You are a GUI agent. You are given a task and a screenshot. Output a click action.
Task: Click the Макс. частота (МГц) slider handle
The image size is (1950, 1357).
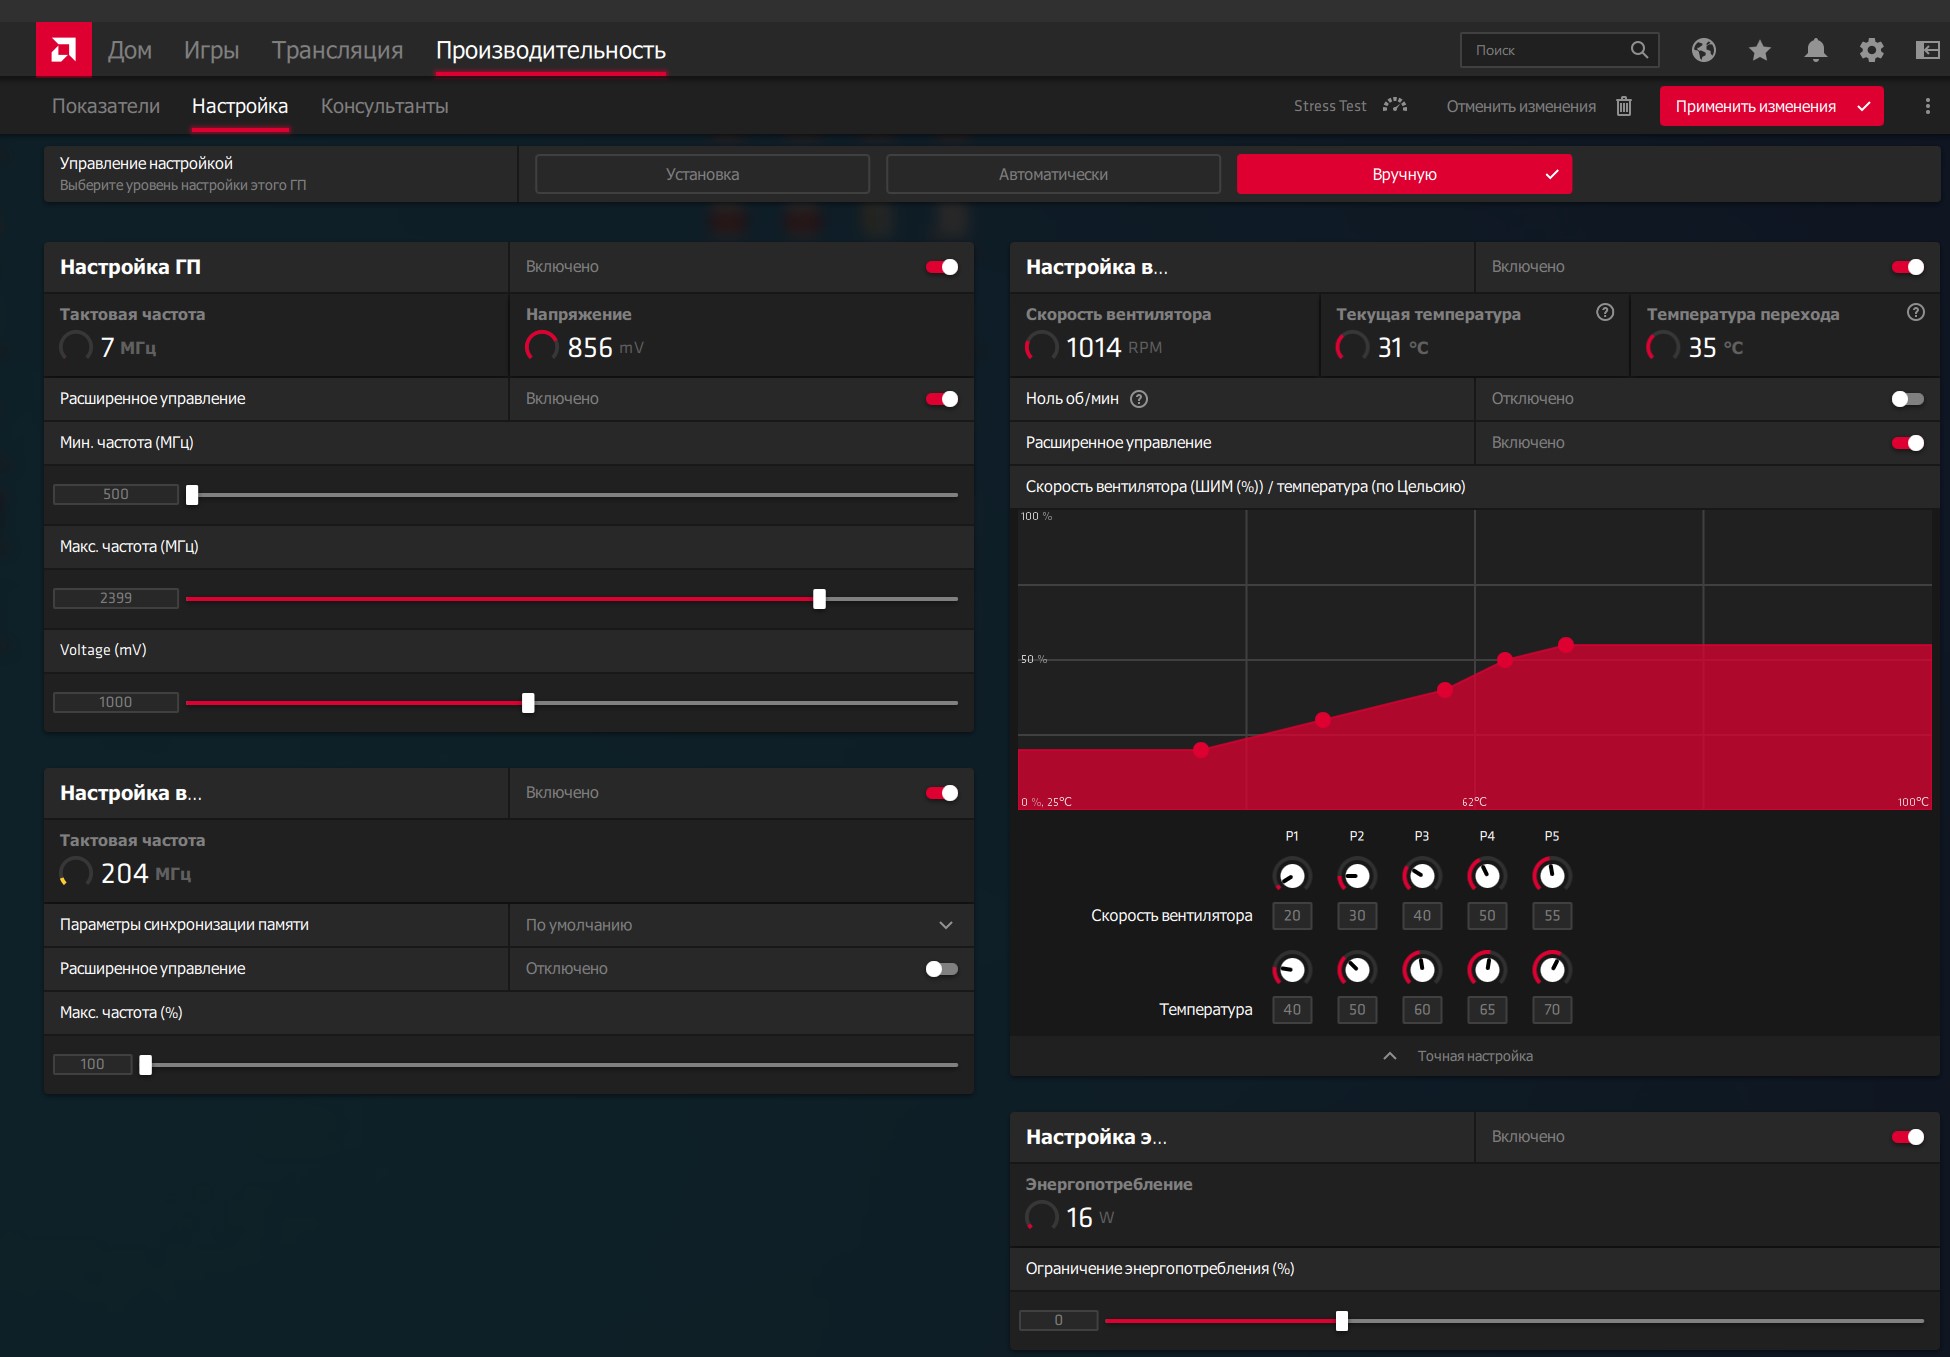coord(819,599)
